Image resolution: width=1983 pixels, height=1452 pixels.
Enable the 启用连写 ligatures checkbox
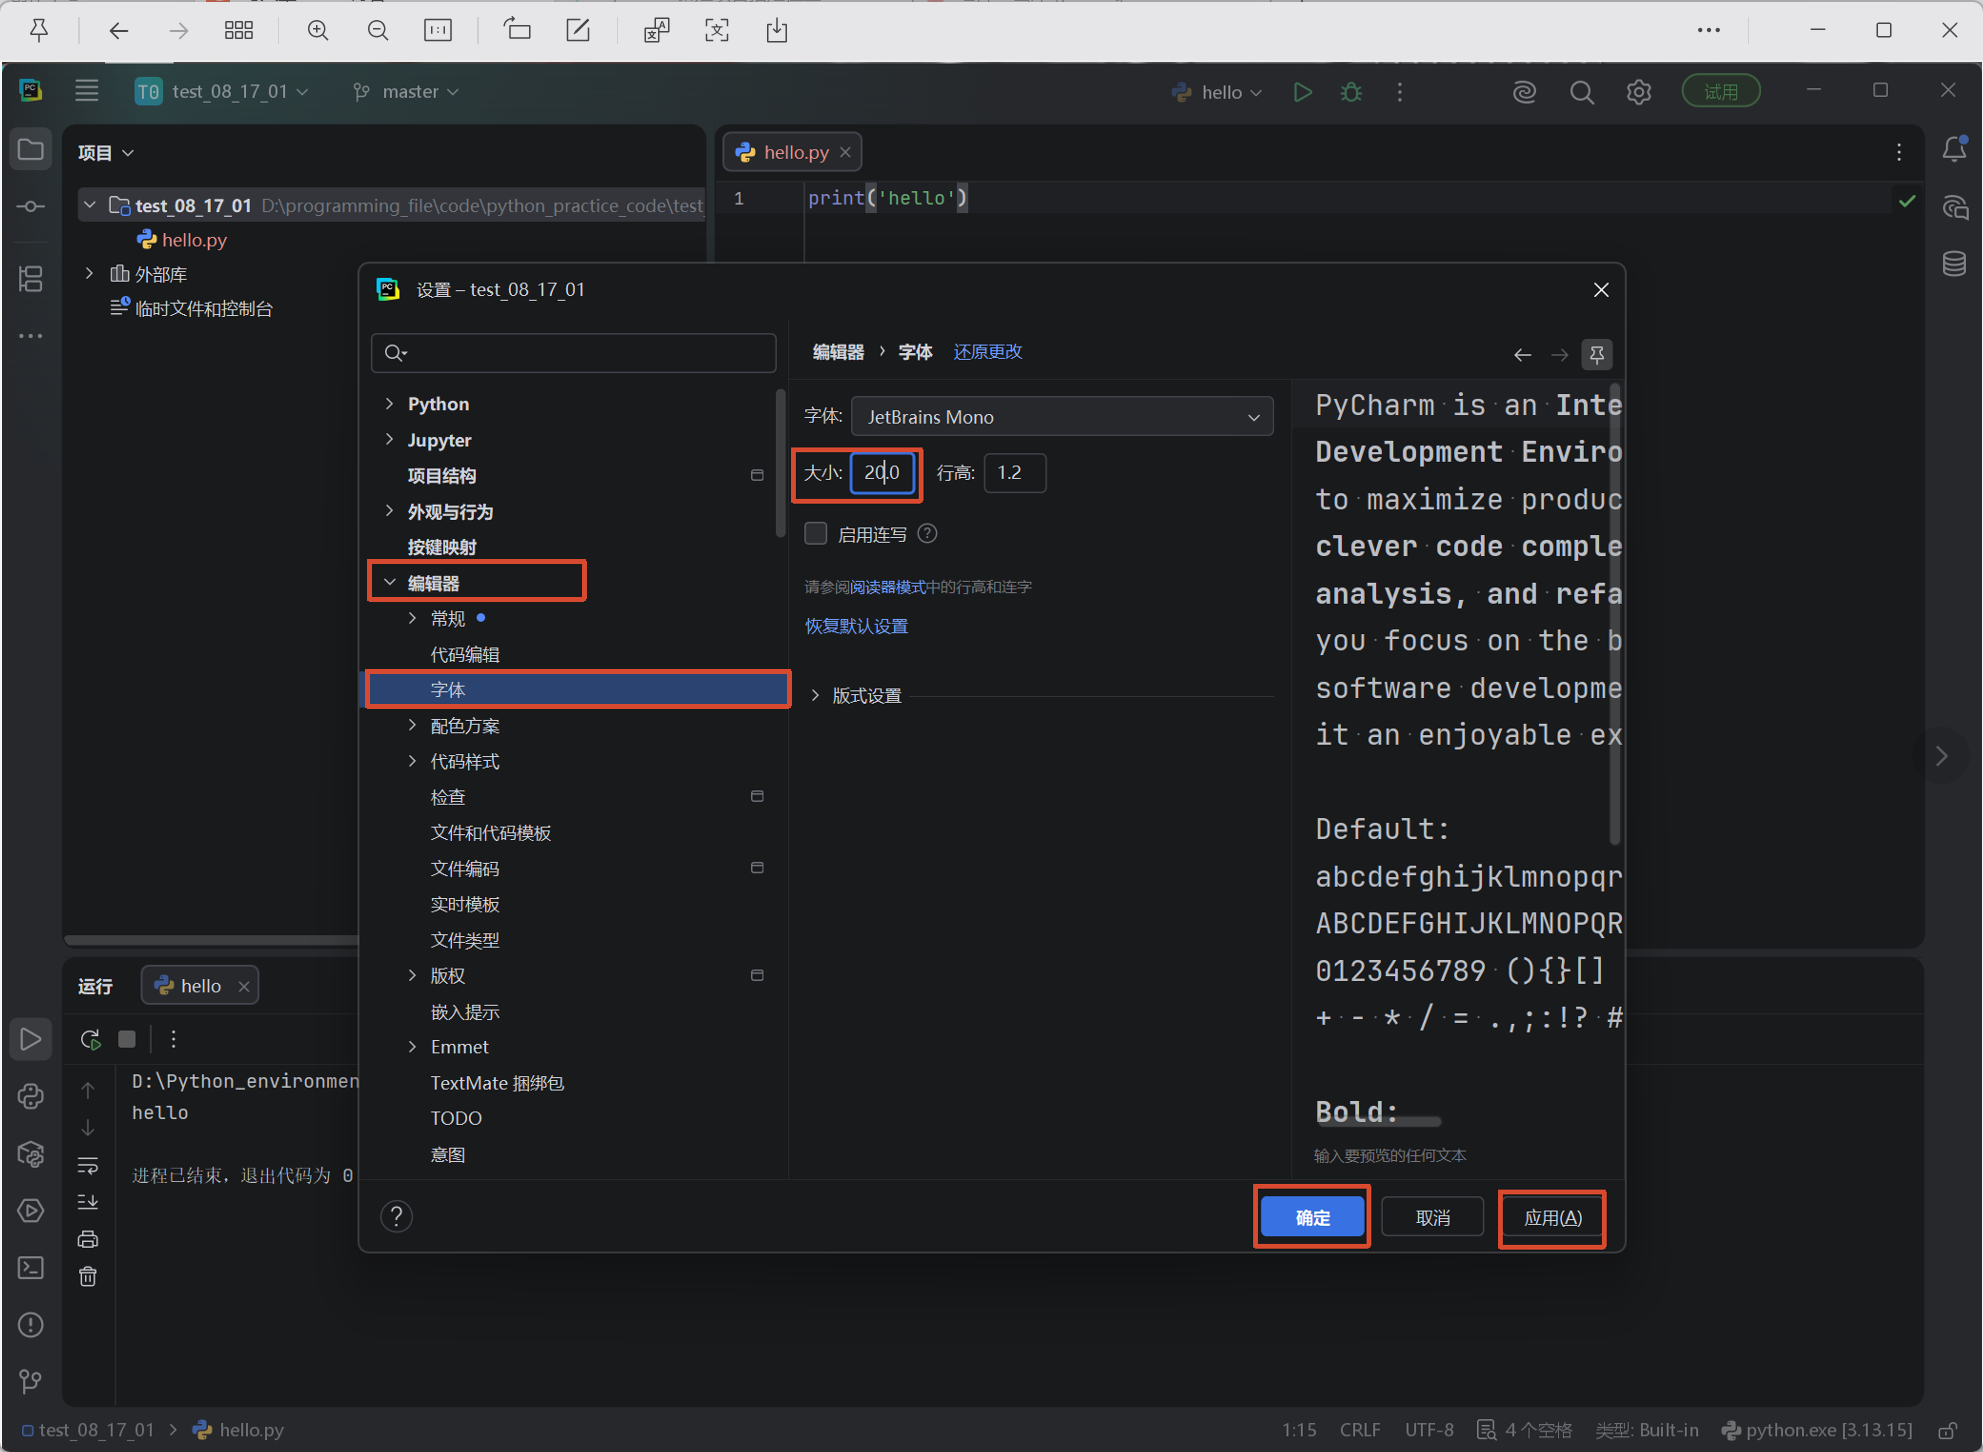[816, 534]
